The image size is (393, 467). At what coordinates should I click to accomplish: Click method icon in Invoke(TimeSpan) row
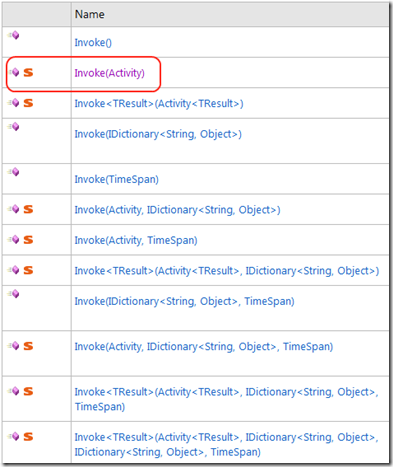(x=14, y=172)
